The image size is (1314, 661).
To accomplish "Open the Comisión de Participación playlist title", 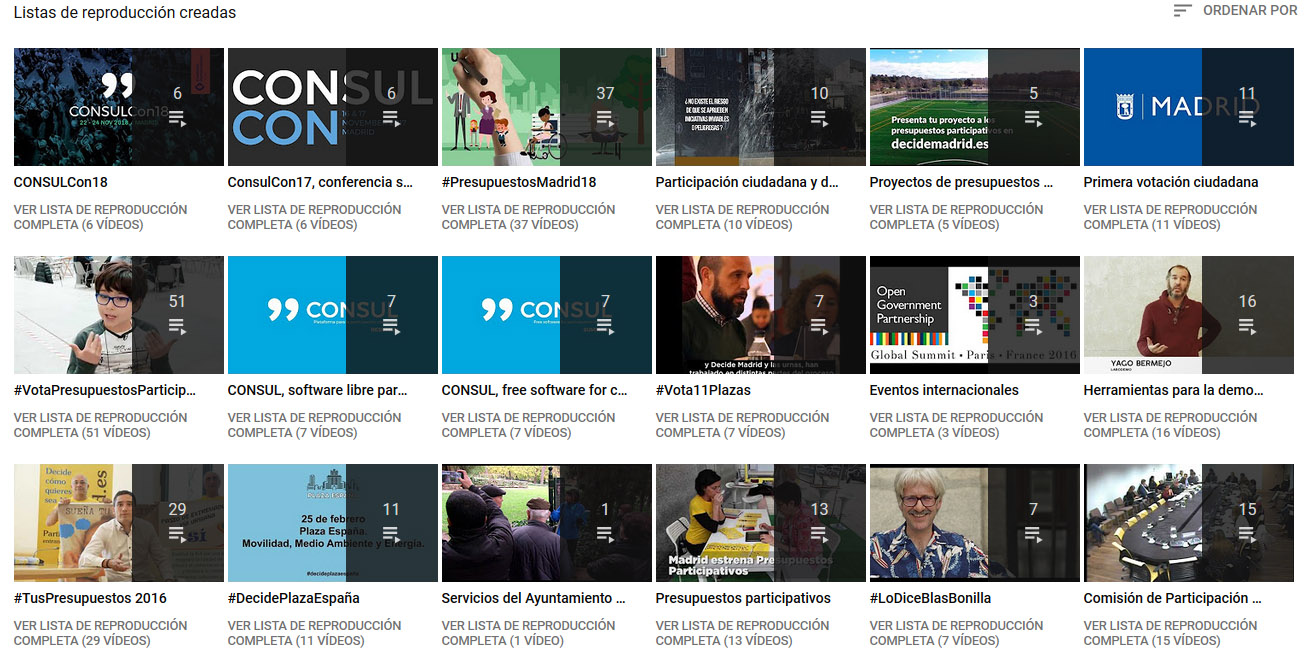I will point(1173,598).
